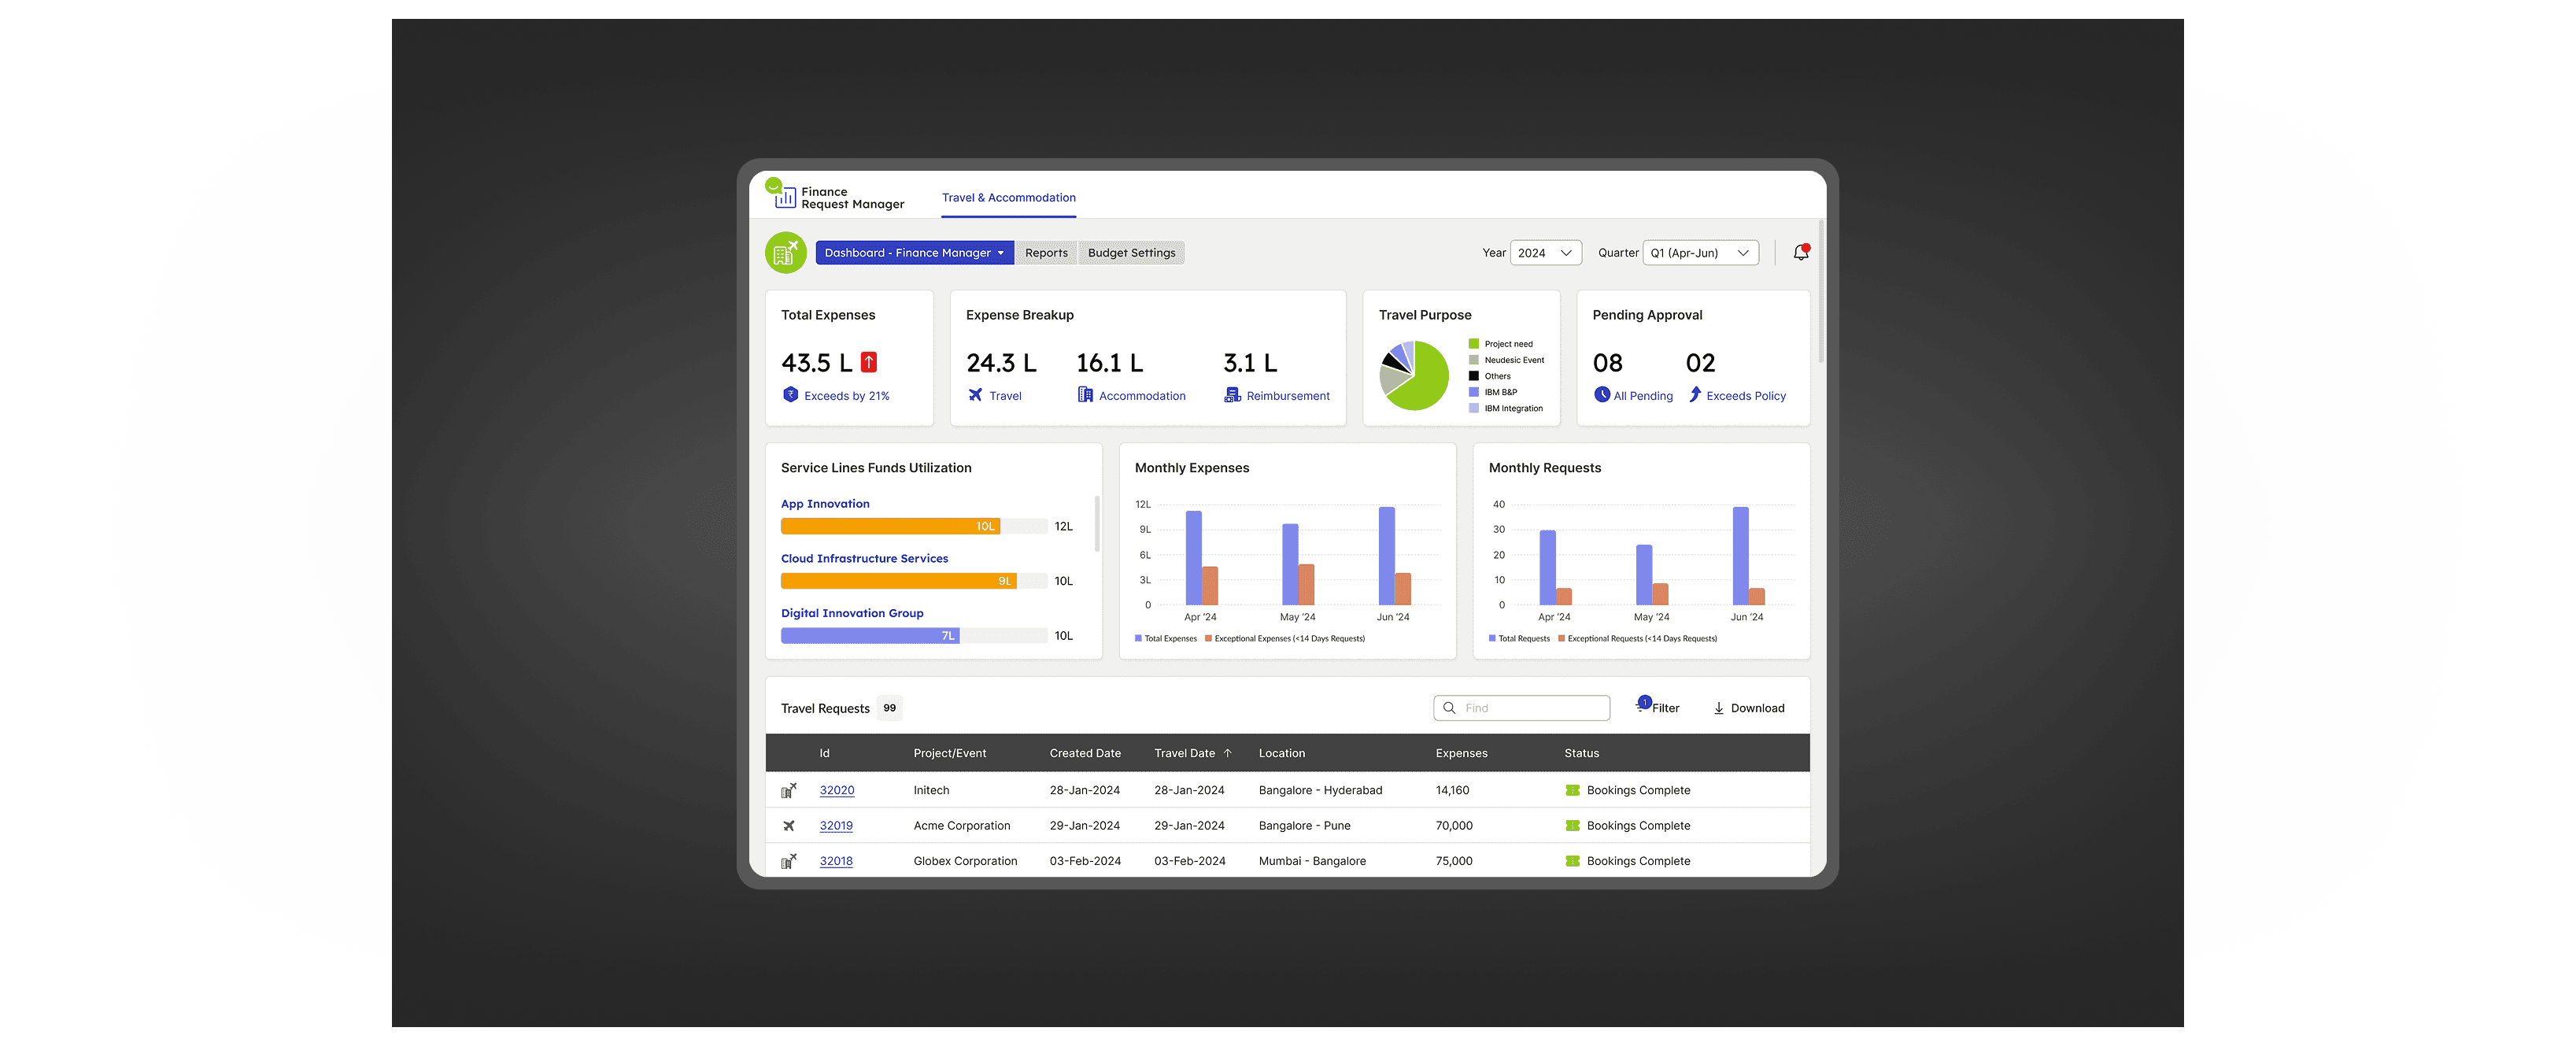Open the Filter options
This screenshot has width=2576, height=1046.
(x=1658, y=708)
